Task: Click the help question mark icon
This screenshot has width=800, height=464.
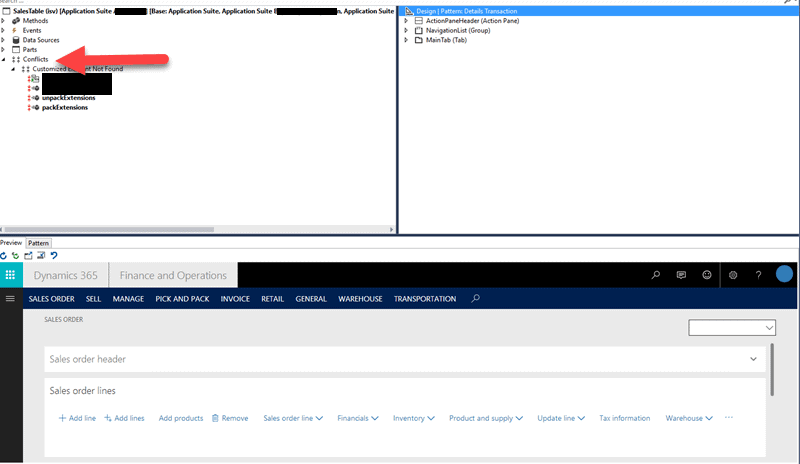Action: (x=759, y=275)
